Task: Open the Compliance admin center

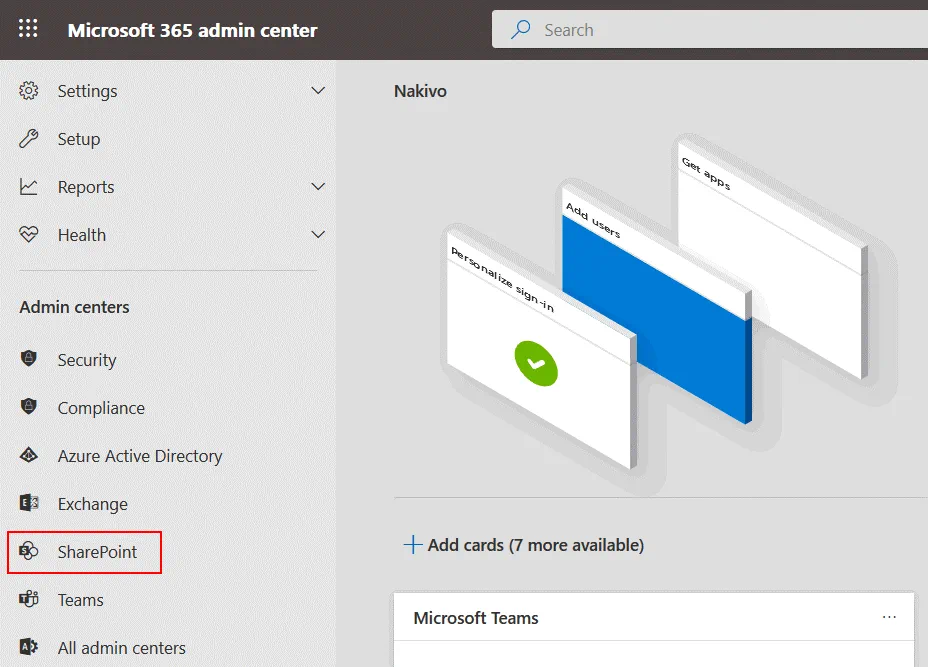Action: click(101, 408)
